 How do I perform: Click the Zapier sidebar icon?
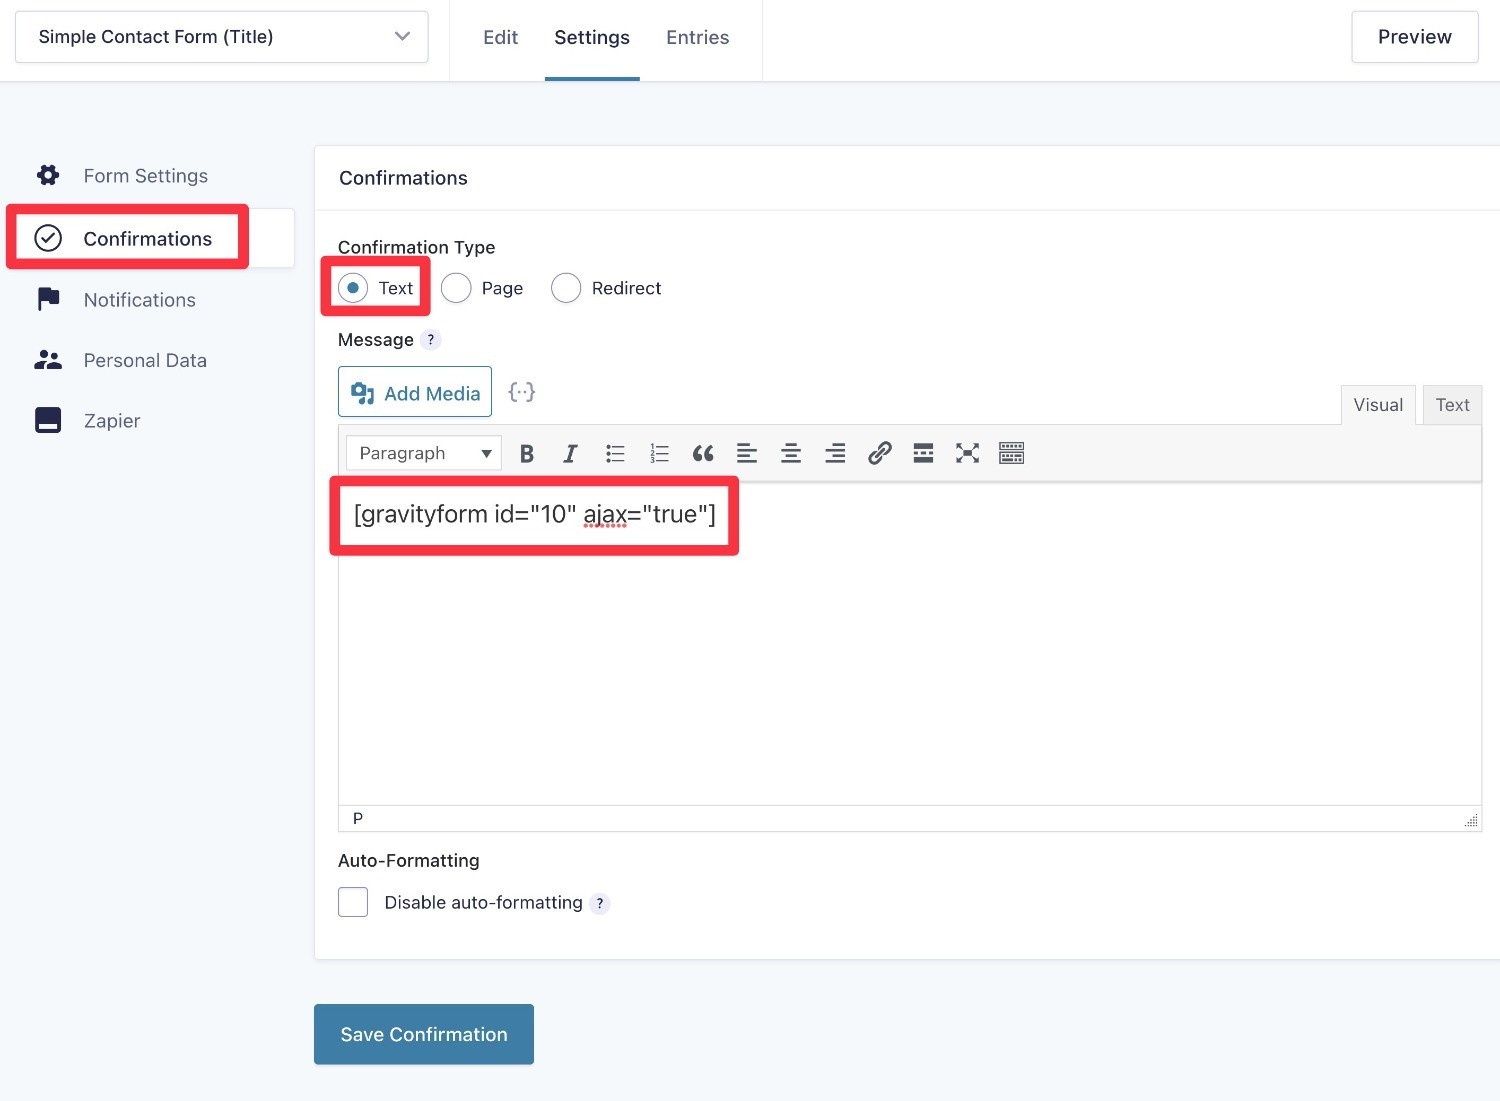click(x=48, y=420)
